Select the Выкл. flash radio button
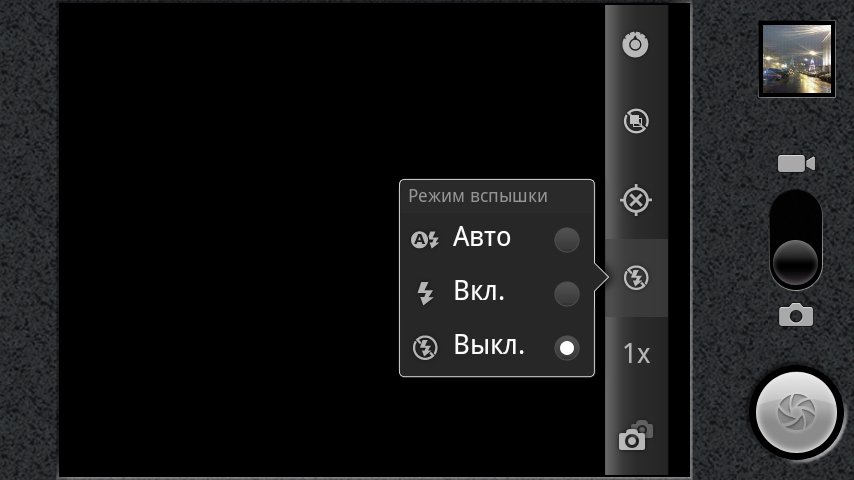This screenshot has width=854, height=480. (x=567, y=348)
